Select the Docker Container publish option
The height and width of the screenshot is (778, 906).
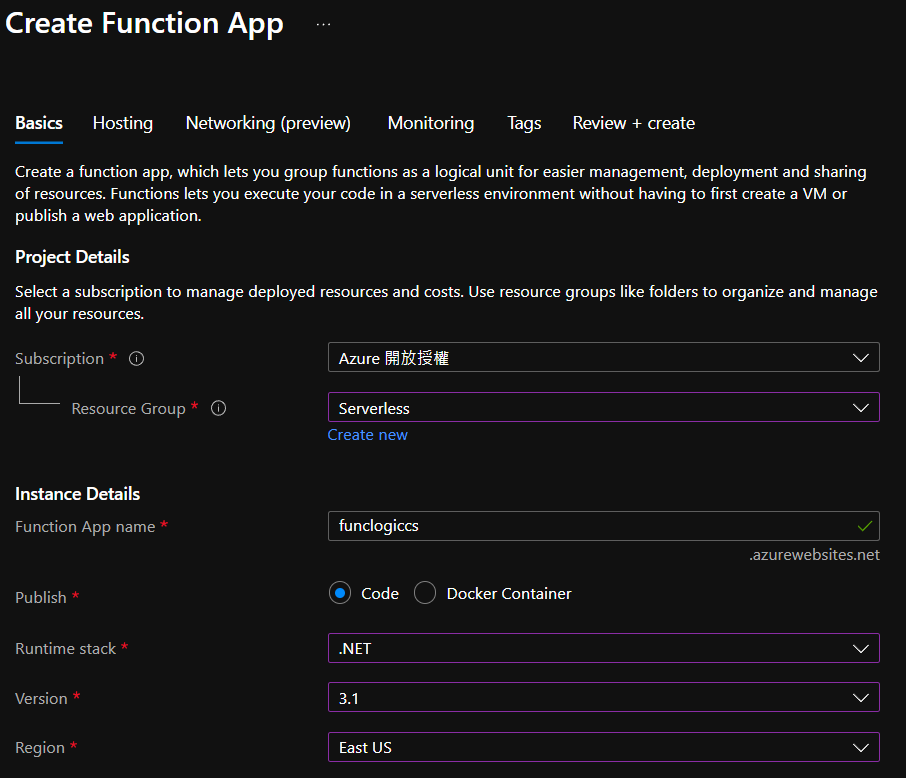coord(425,593)
